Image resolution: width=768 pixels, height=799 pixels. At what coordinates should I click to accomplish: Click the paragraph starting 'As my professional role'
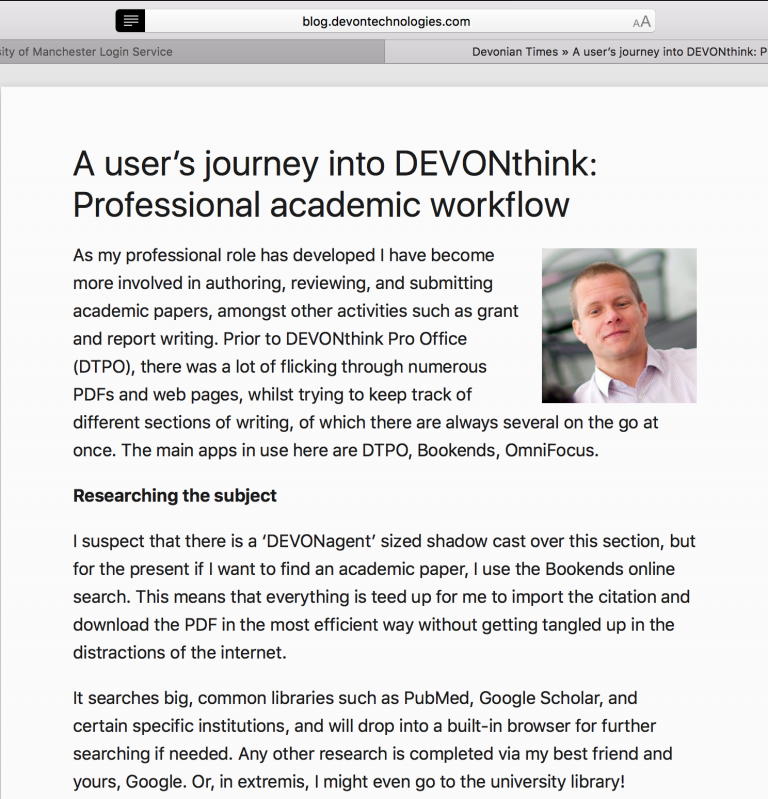(365, 353)
